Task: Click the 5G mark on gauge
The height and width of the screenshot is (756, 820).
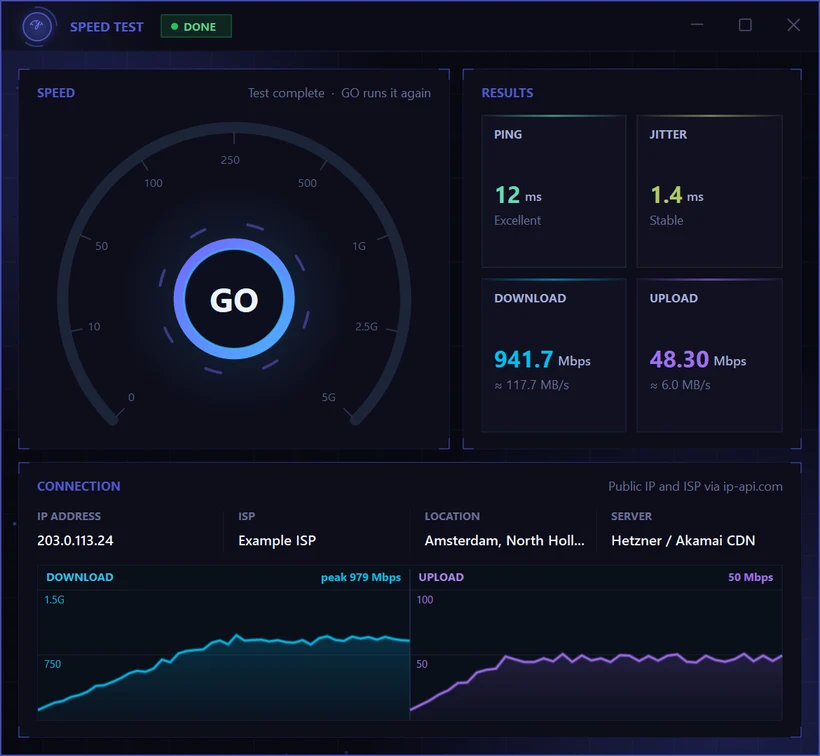Action: point(328,397)
